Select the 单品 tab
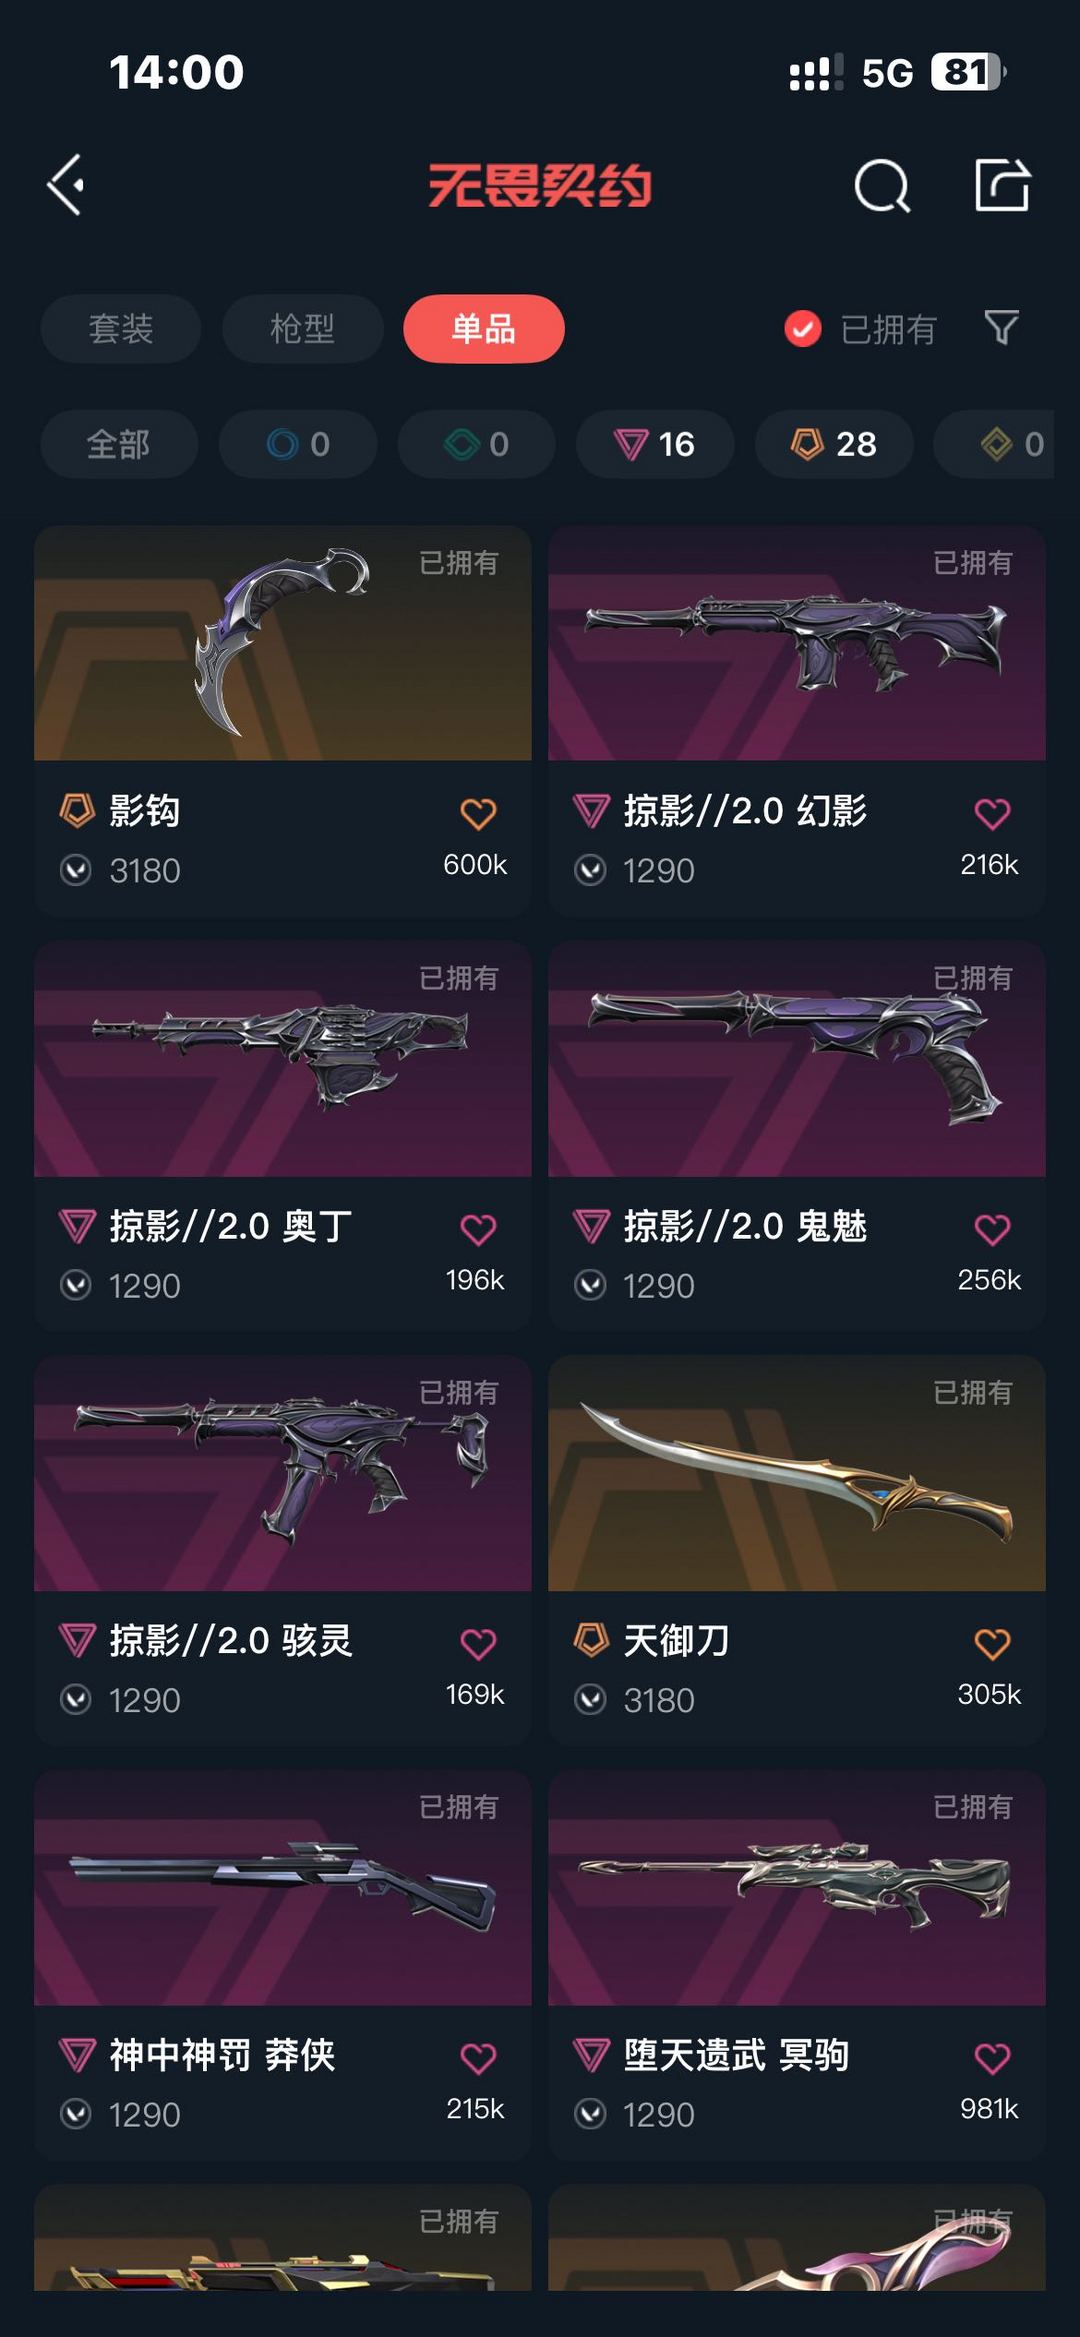 click(x=484, y=328)
